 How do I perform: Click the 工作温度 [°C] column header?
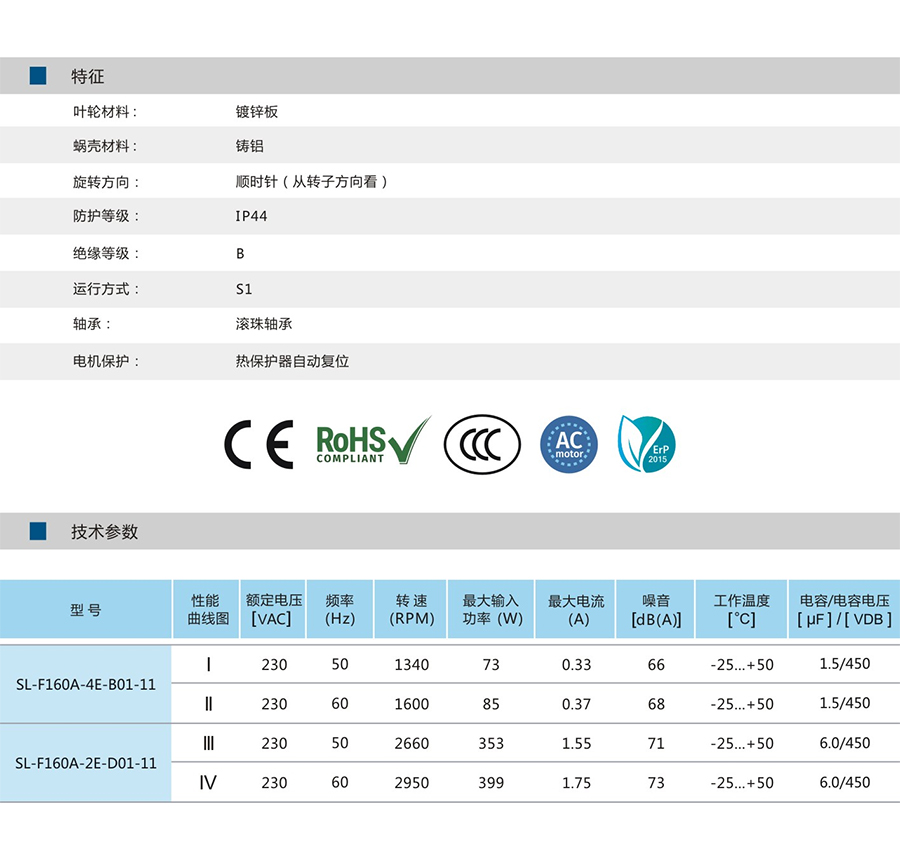(x=742, y=609)
